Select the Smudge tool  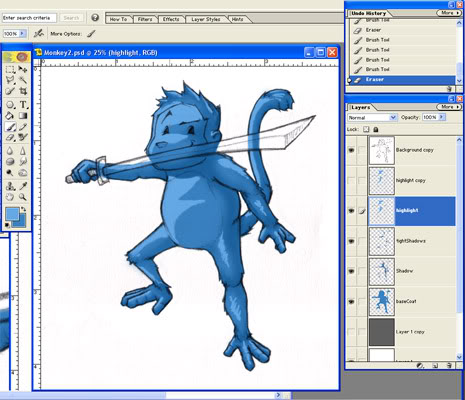(23, 162)
